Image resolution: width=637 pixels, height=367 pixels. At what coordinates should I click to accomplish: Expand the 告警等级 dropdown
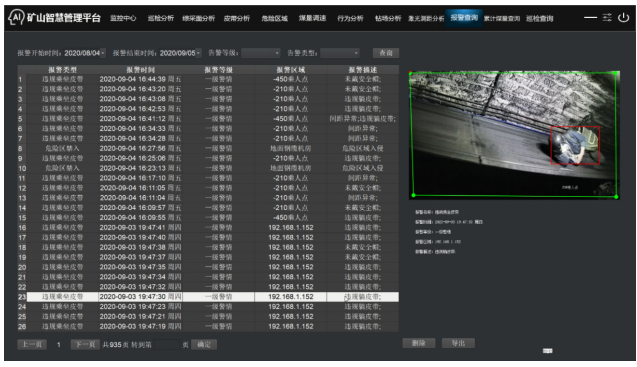(261, 53)
